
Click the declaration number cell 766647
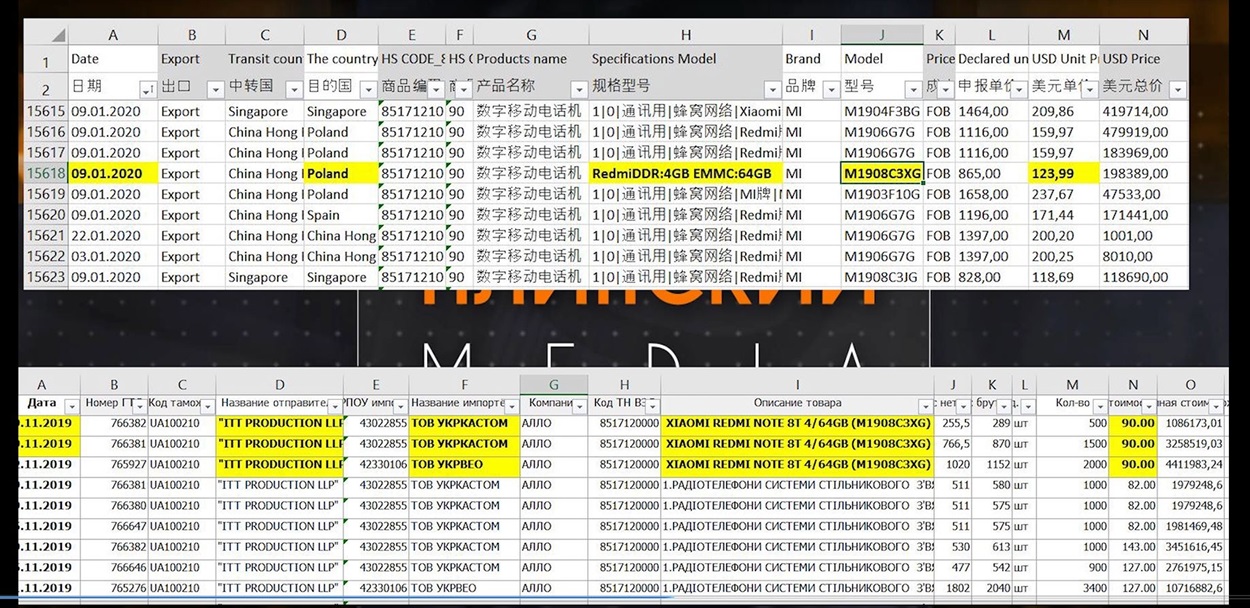point(113,526)
